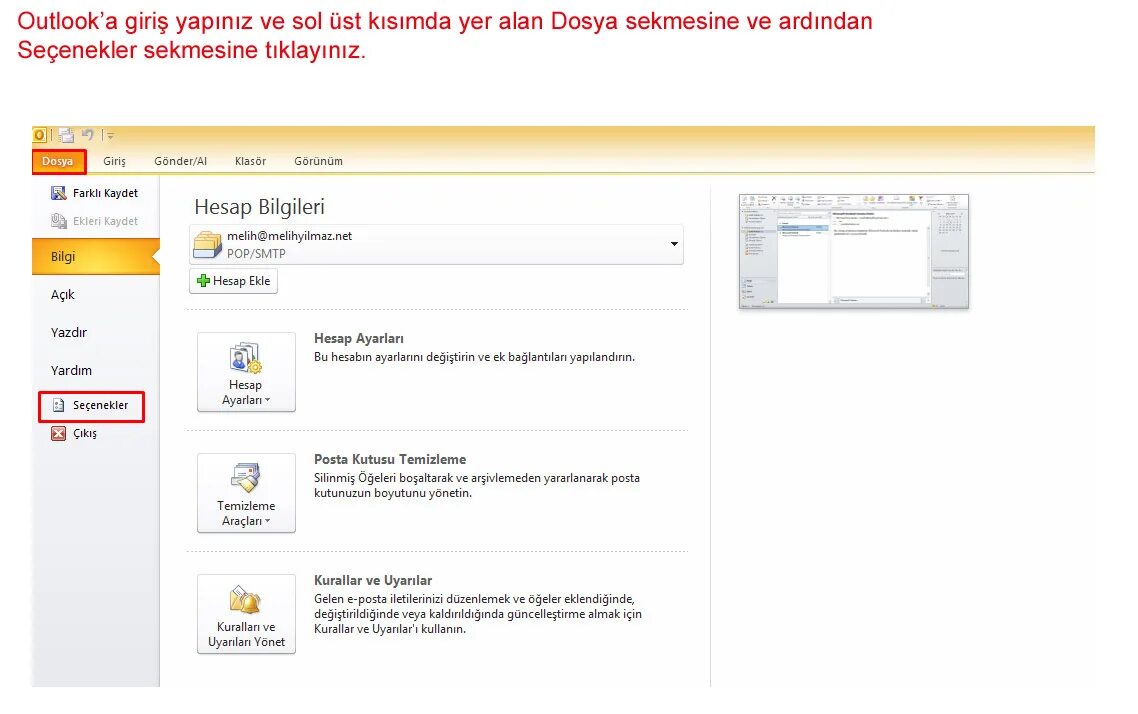Click the Seçenekler options icon
The height and width of the screenshot is (714, 1138).
click(59, 406)
